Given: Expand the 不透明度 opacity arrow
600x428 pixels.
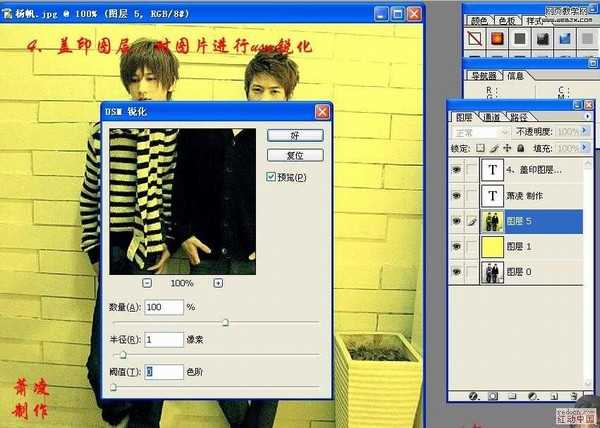Looking at the screenshot, I should [x=587, y=132].
